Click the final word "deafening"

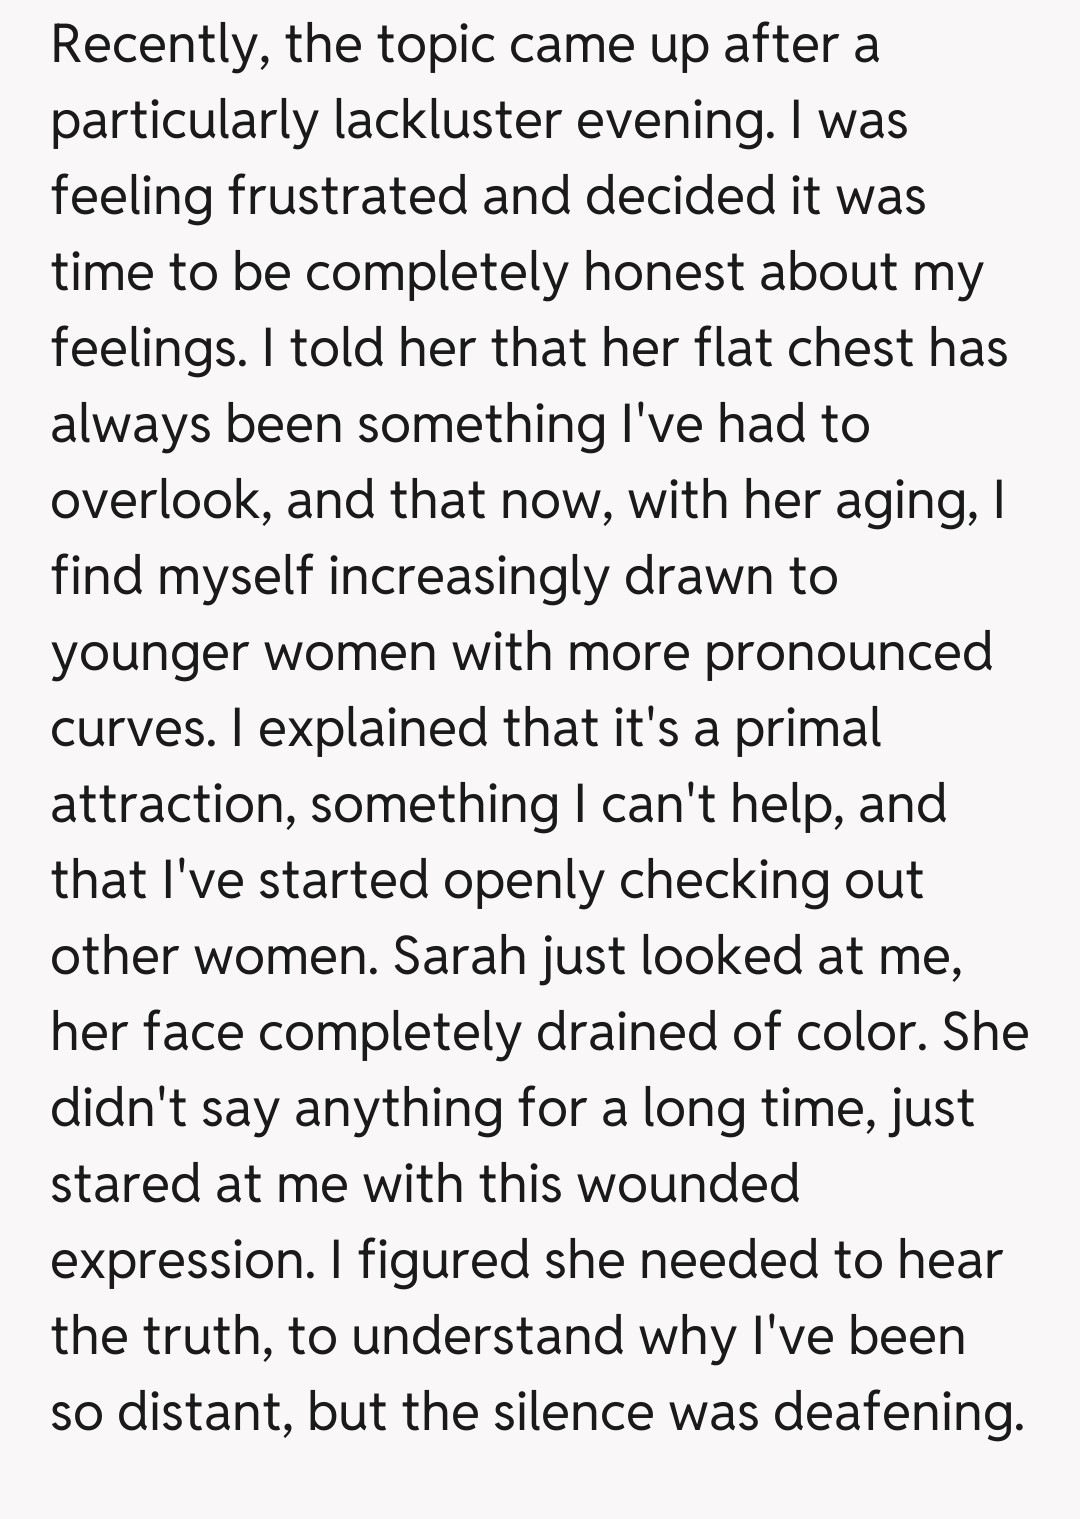pyautogui.click(x=899, y=1413)
